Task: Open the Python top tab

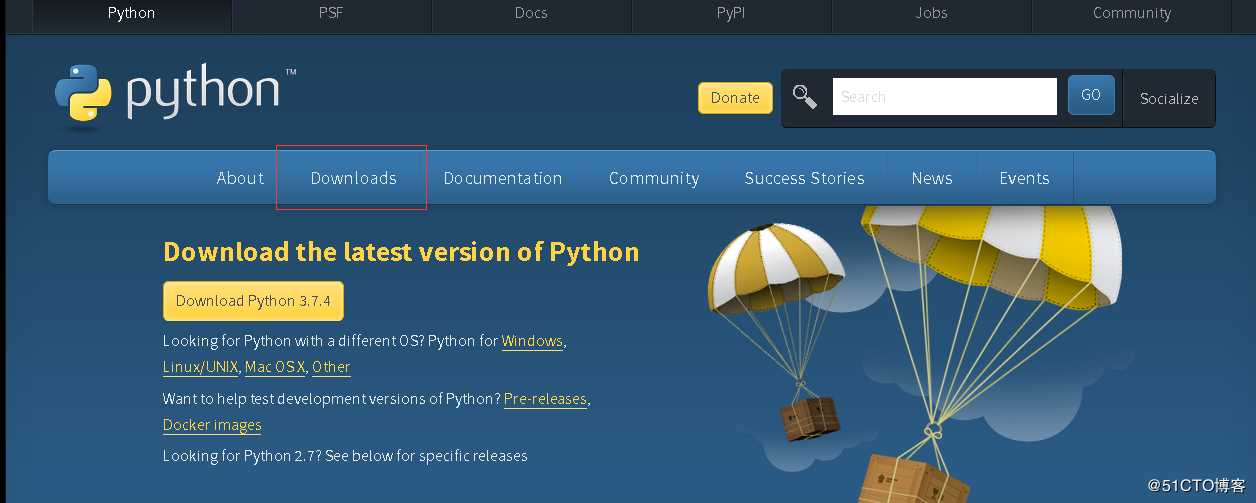Action: (132, 14)
